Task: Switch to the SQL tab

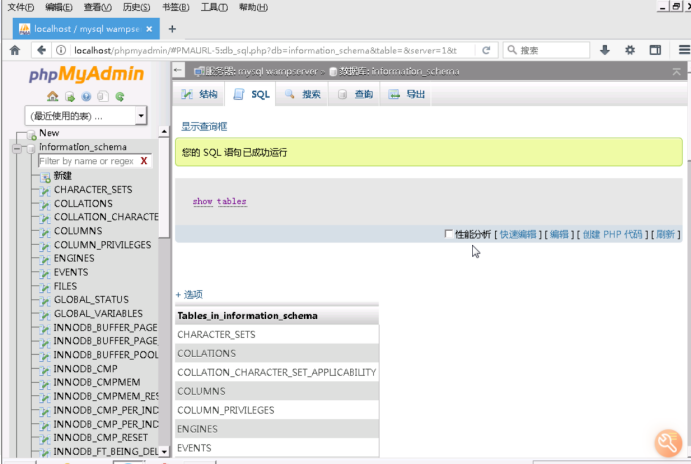Action: [252, 94]
